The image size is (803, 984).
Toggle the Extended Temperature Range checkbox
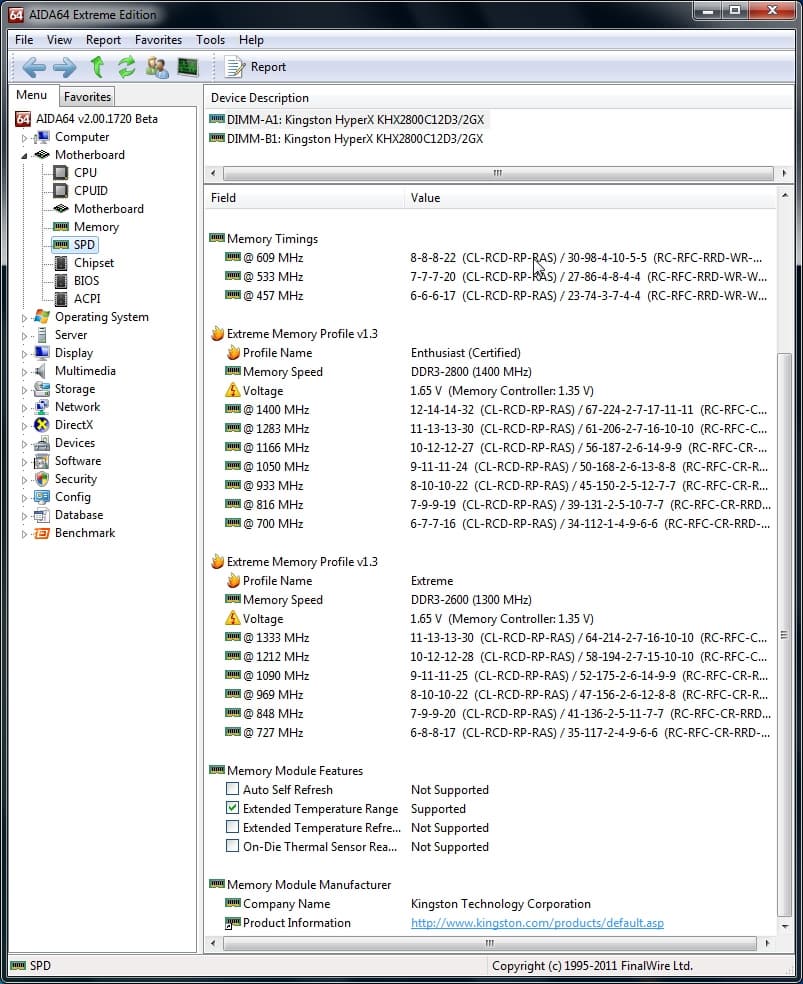[232, 808]
